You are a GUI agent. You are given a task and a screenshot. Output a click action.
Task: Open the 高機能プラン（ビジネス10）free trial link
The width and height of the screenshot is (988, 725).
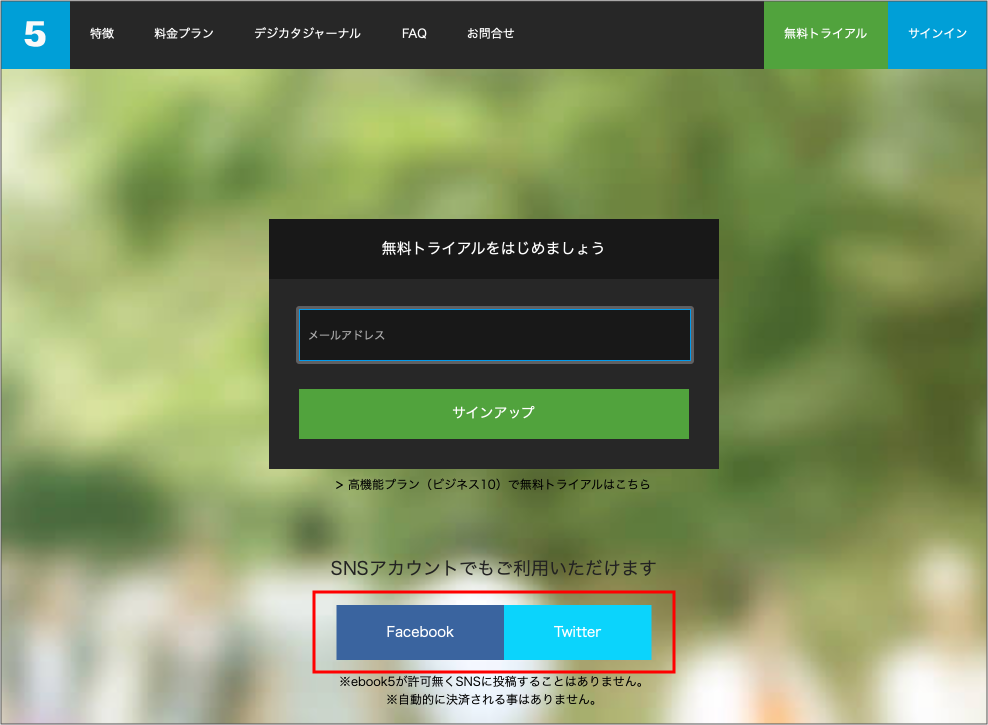tap(493, 484)
